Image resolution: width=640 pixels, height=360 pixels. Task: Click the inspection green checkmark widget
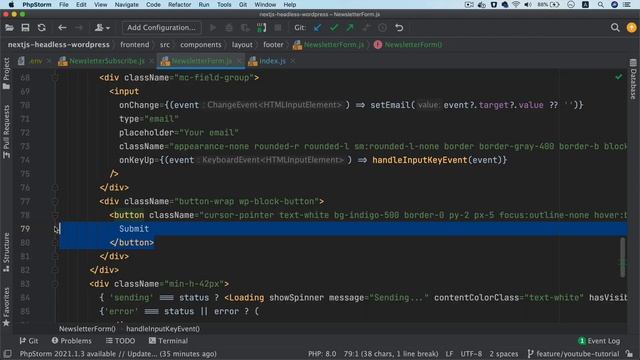point(619,77)
